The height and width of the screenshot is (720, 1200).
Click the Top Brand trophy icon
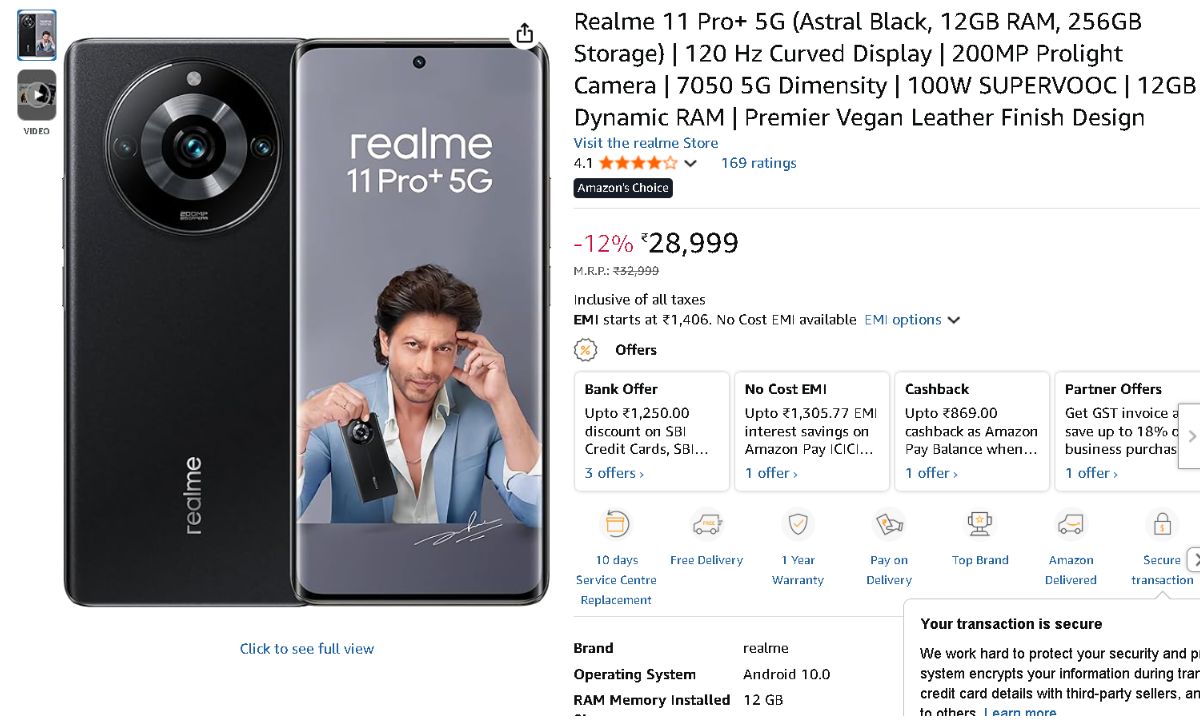click(x=980, y=524)
